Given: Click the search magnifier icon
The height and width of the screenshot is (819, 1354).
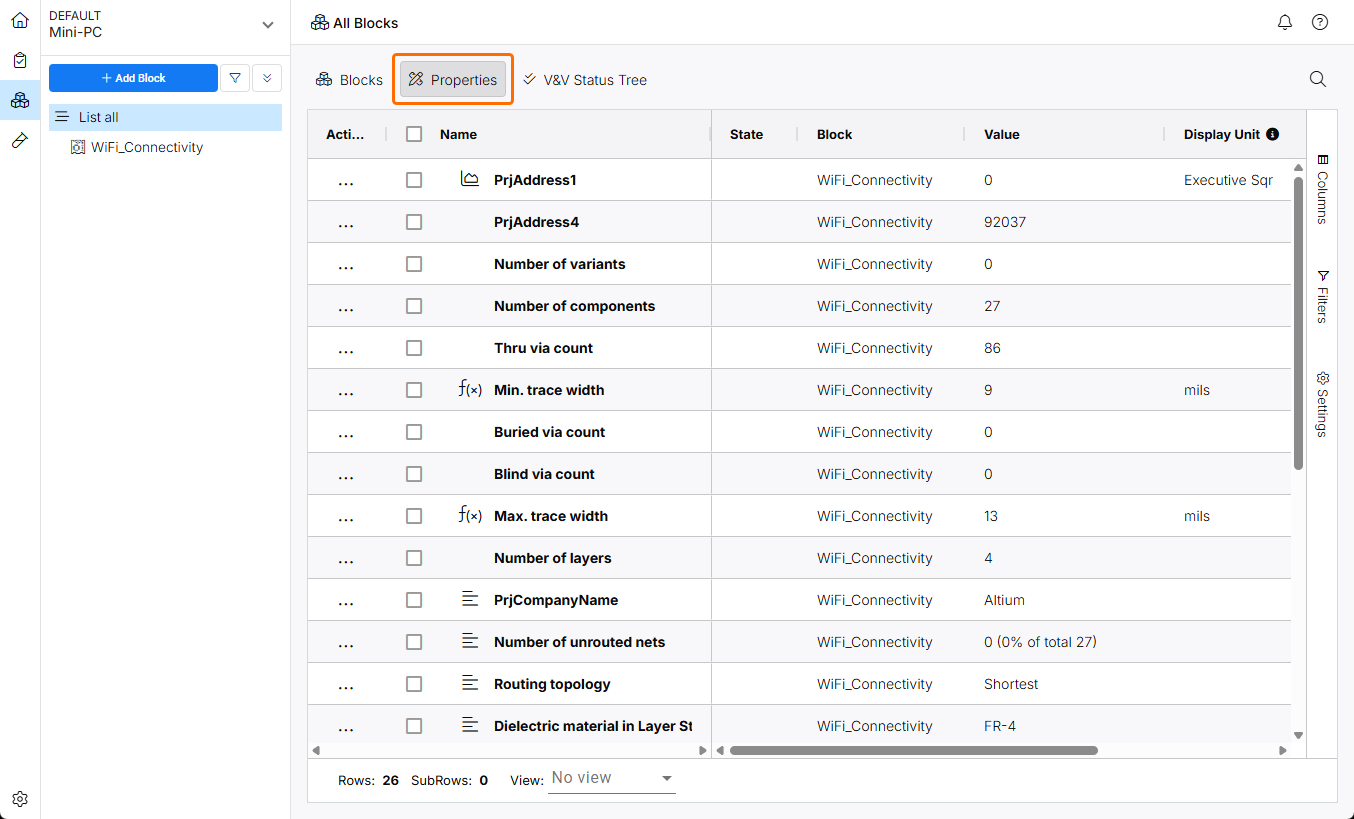Looking at the screenshot, I should coord(1317,79).
